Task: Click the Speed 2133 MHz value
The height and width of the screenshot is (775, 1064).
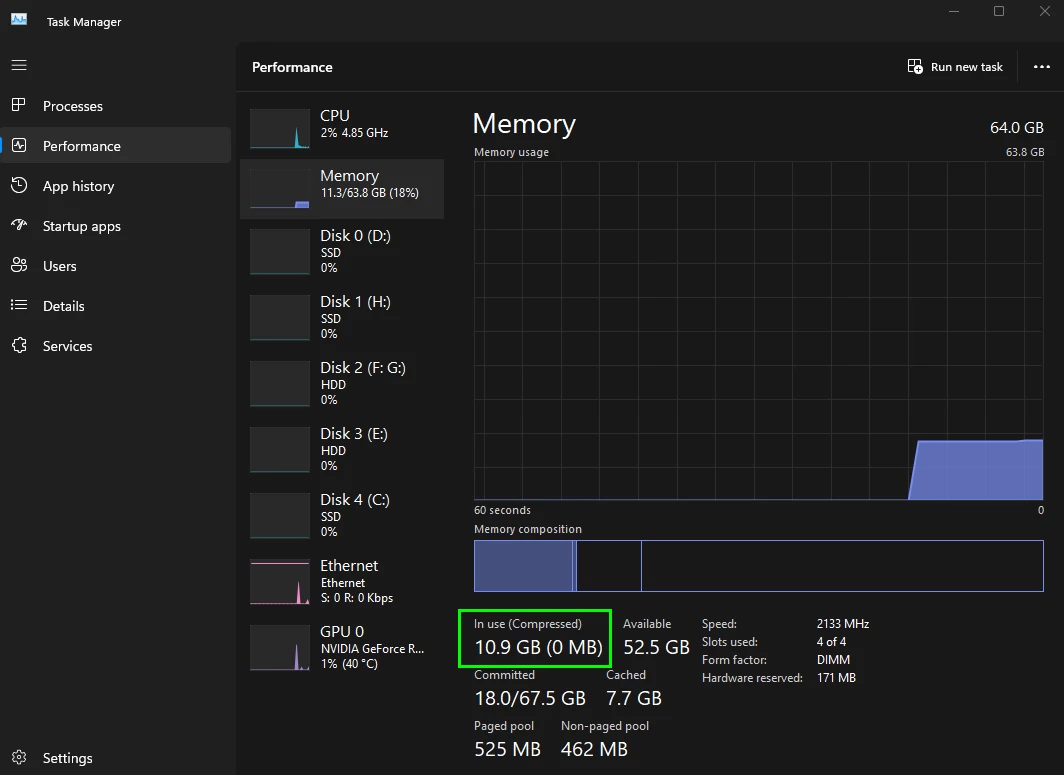Action: (x=843, y=624)
